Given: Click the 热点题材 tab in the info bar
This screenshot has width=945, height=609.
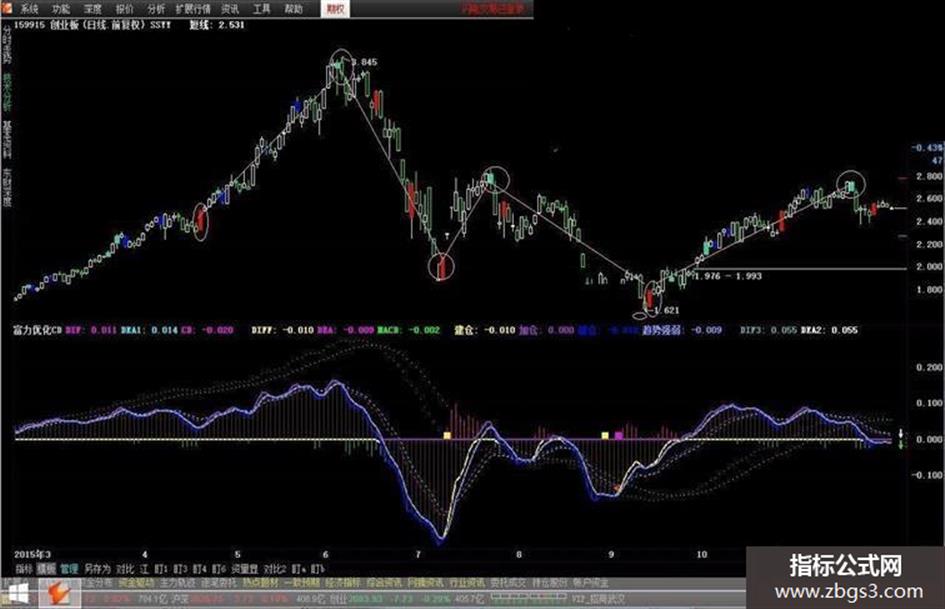Looking at the screenshot, I should point(260,583).
